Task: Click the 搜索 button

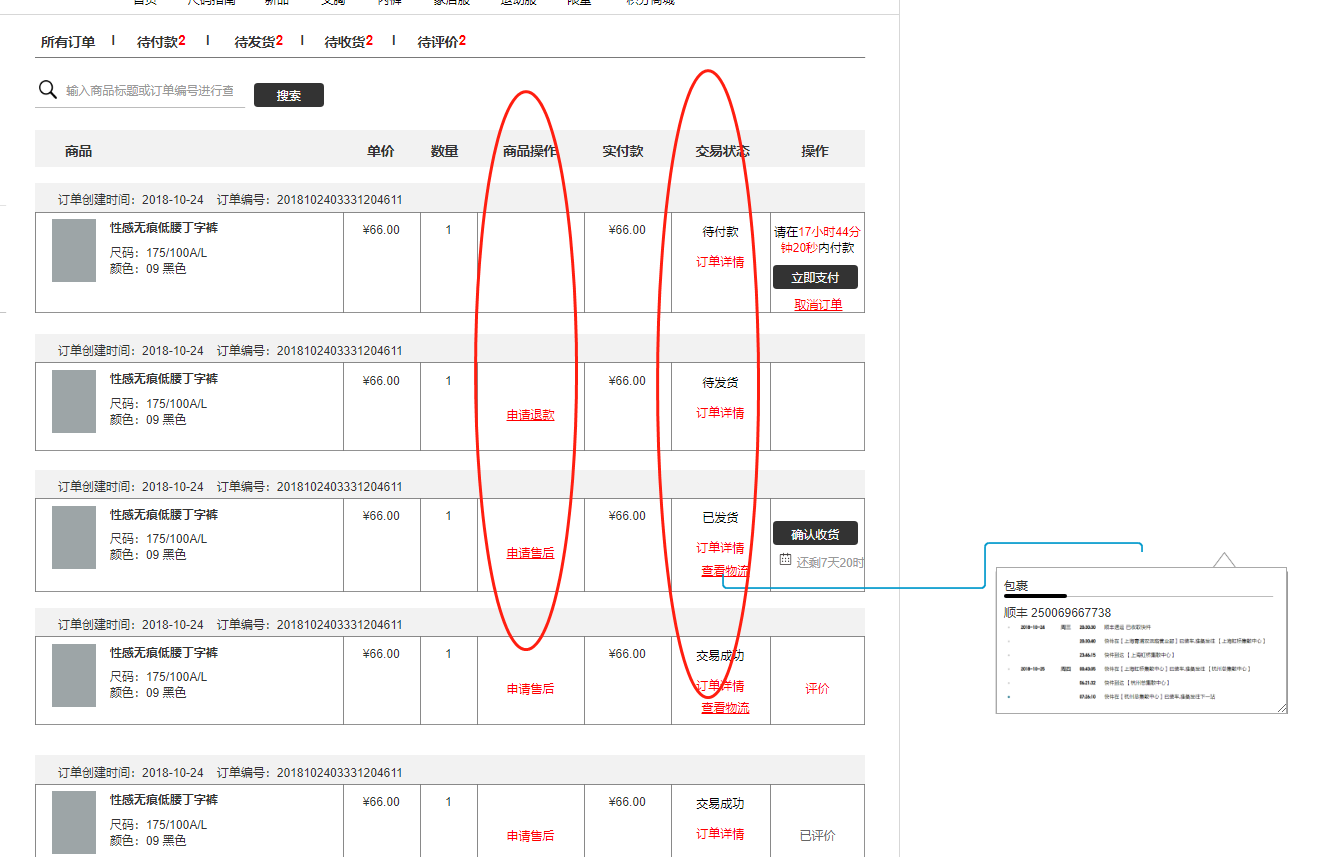Action: 289,95
